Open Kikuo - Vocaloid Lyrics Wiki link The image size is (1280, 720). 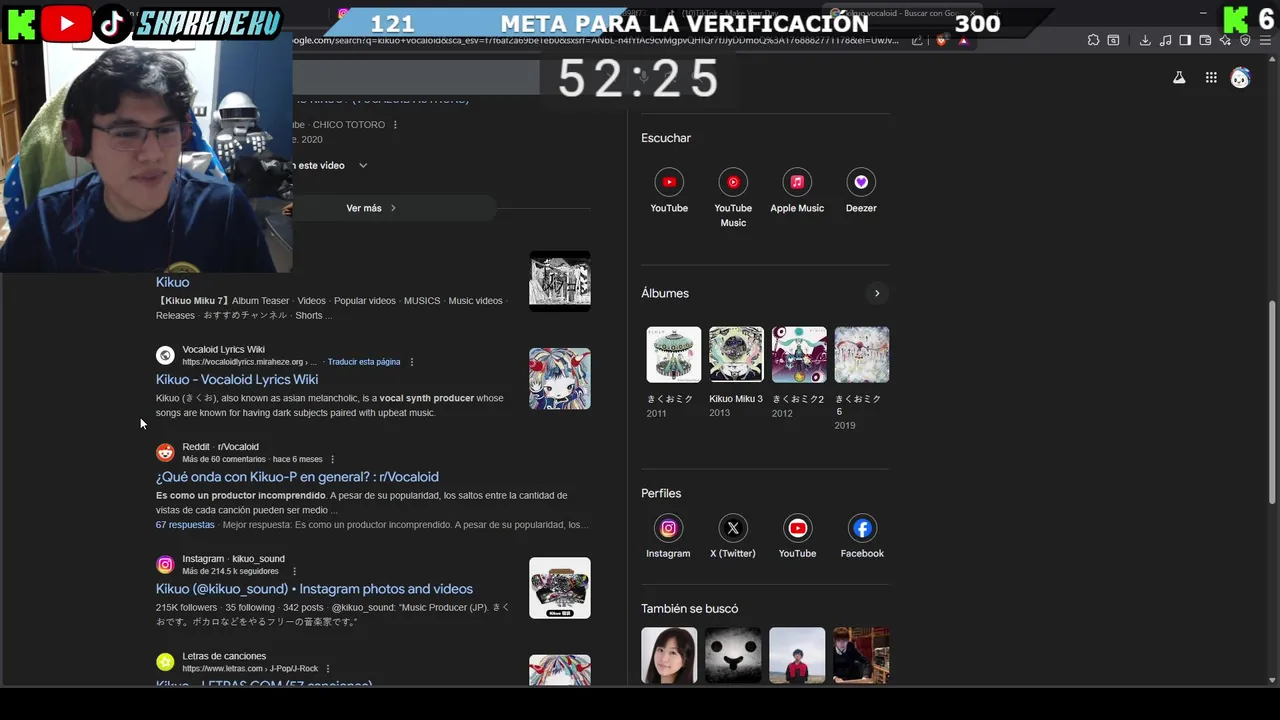click(237, 379)
